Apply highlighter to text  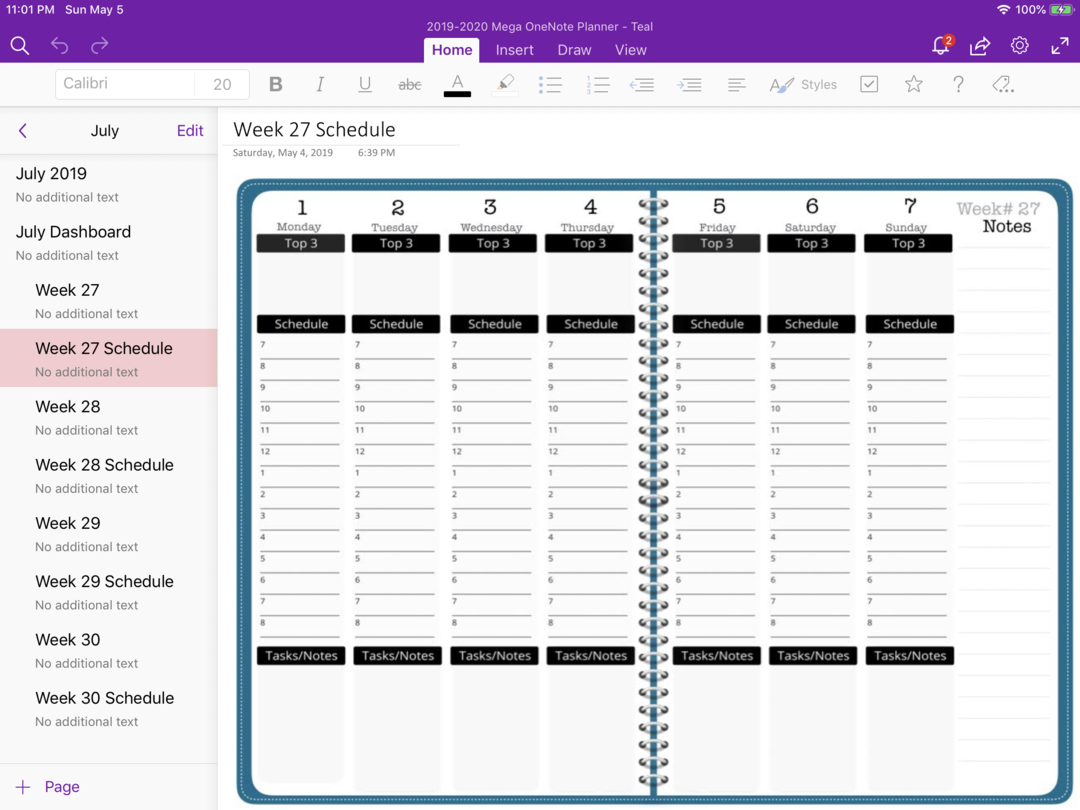tap(505, 85)
